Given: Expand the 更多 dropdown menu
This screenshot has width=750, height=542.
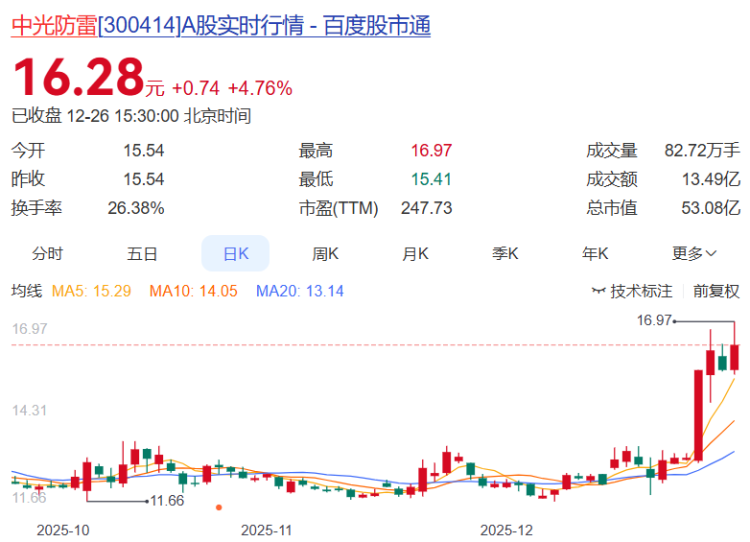Looking at the screenshot, I should pyautogui.click(x=694, y=254).
